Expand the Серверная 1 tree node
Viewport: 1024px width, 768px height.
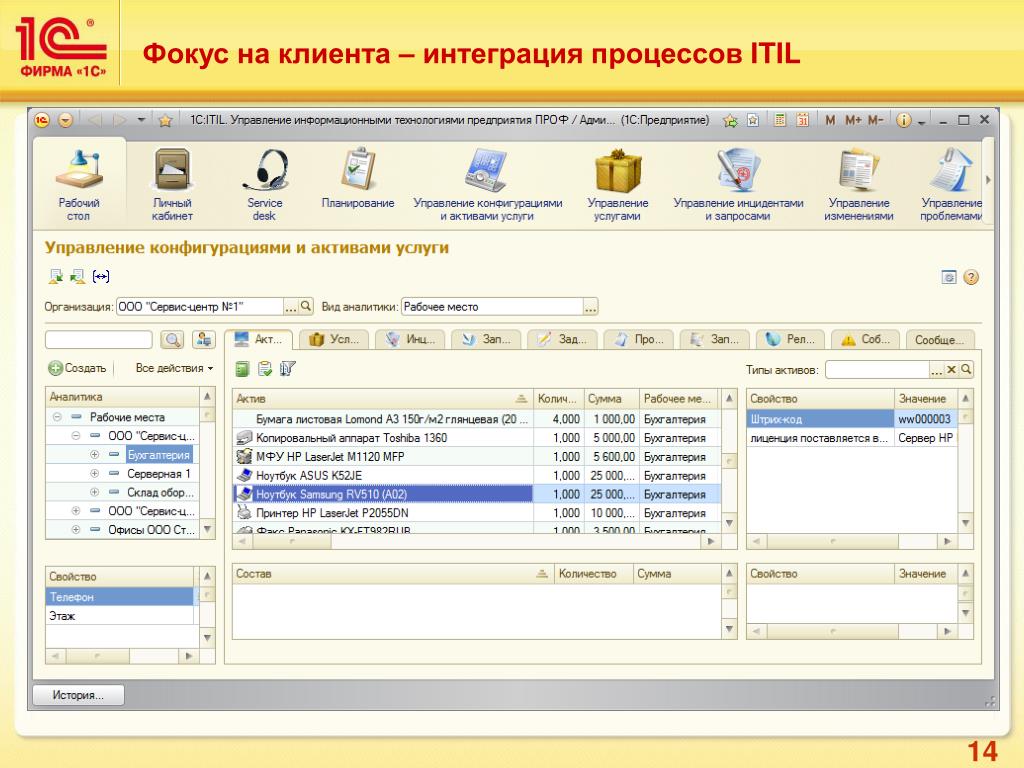click(x=94, y=473)
